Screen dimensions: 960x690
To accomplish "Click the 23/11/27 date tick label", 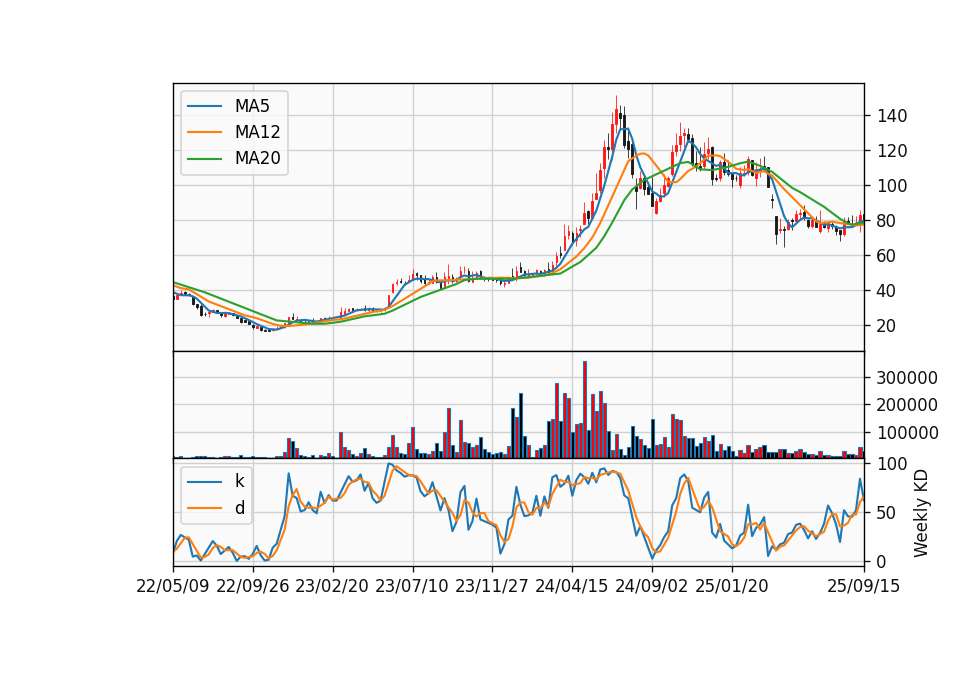I will (x=492, y=586).
